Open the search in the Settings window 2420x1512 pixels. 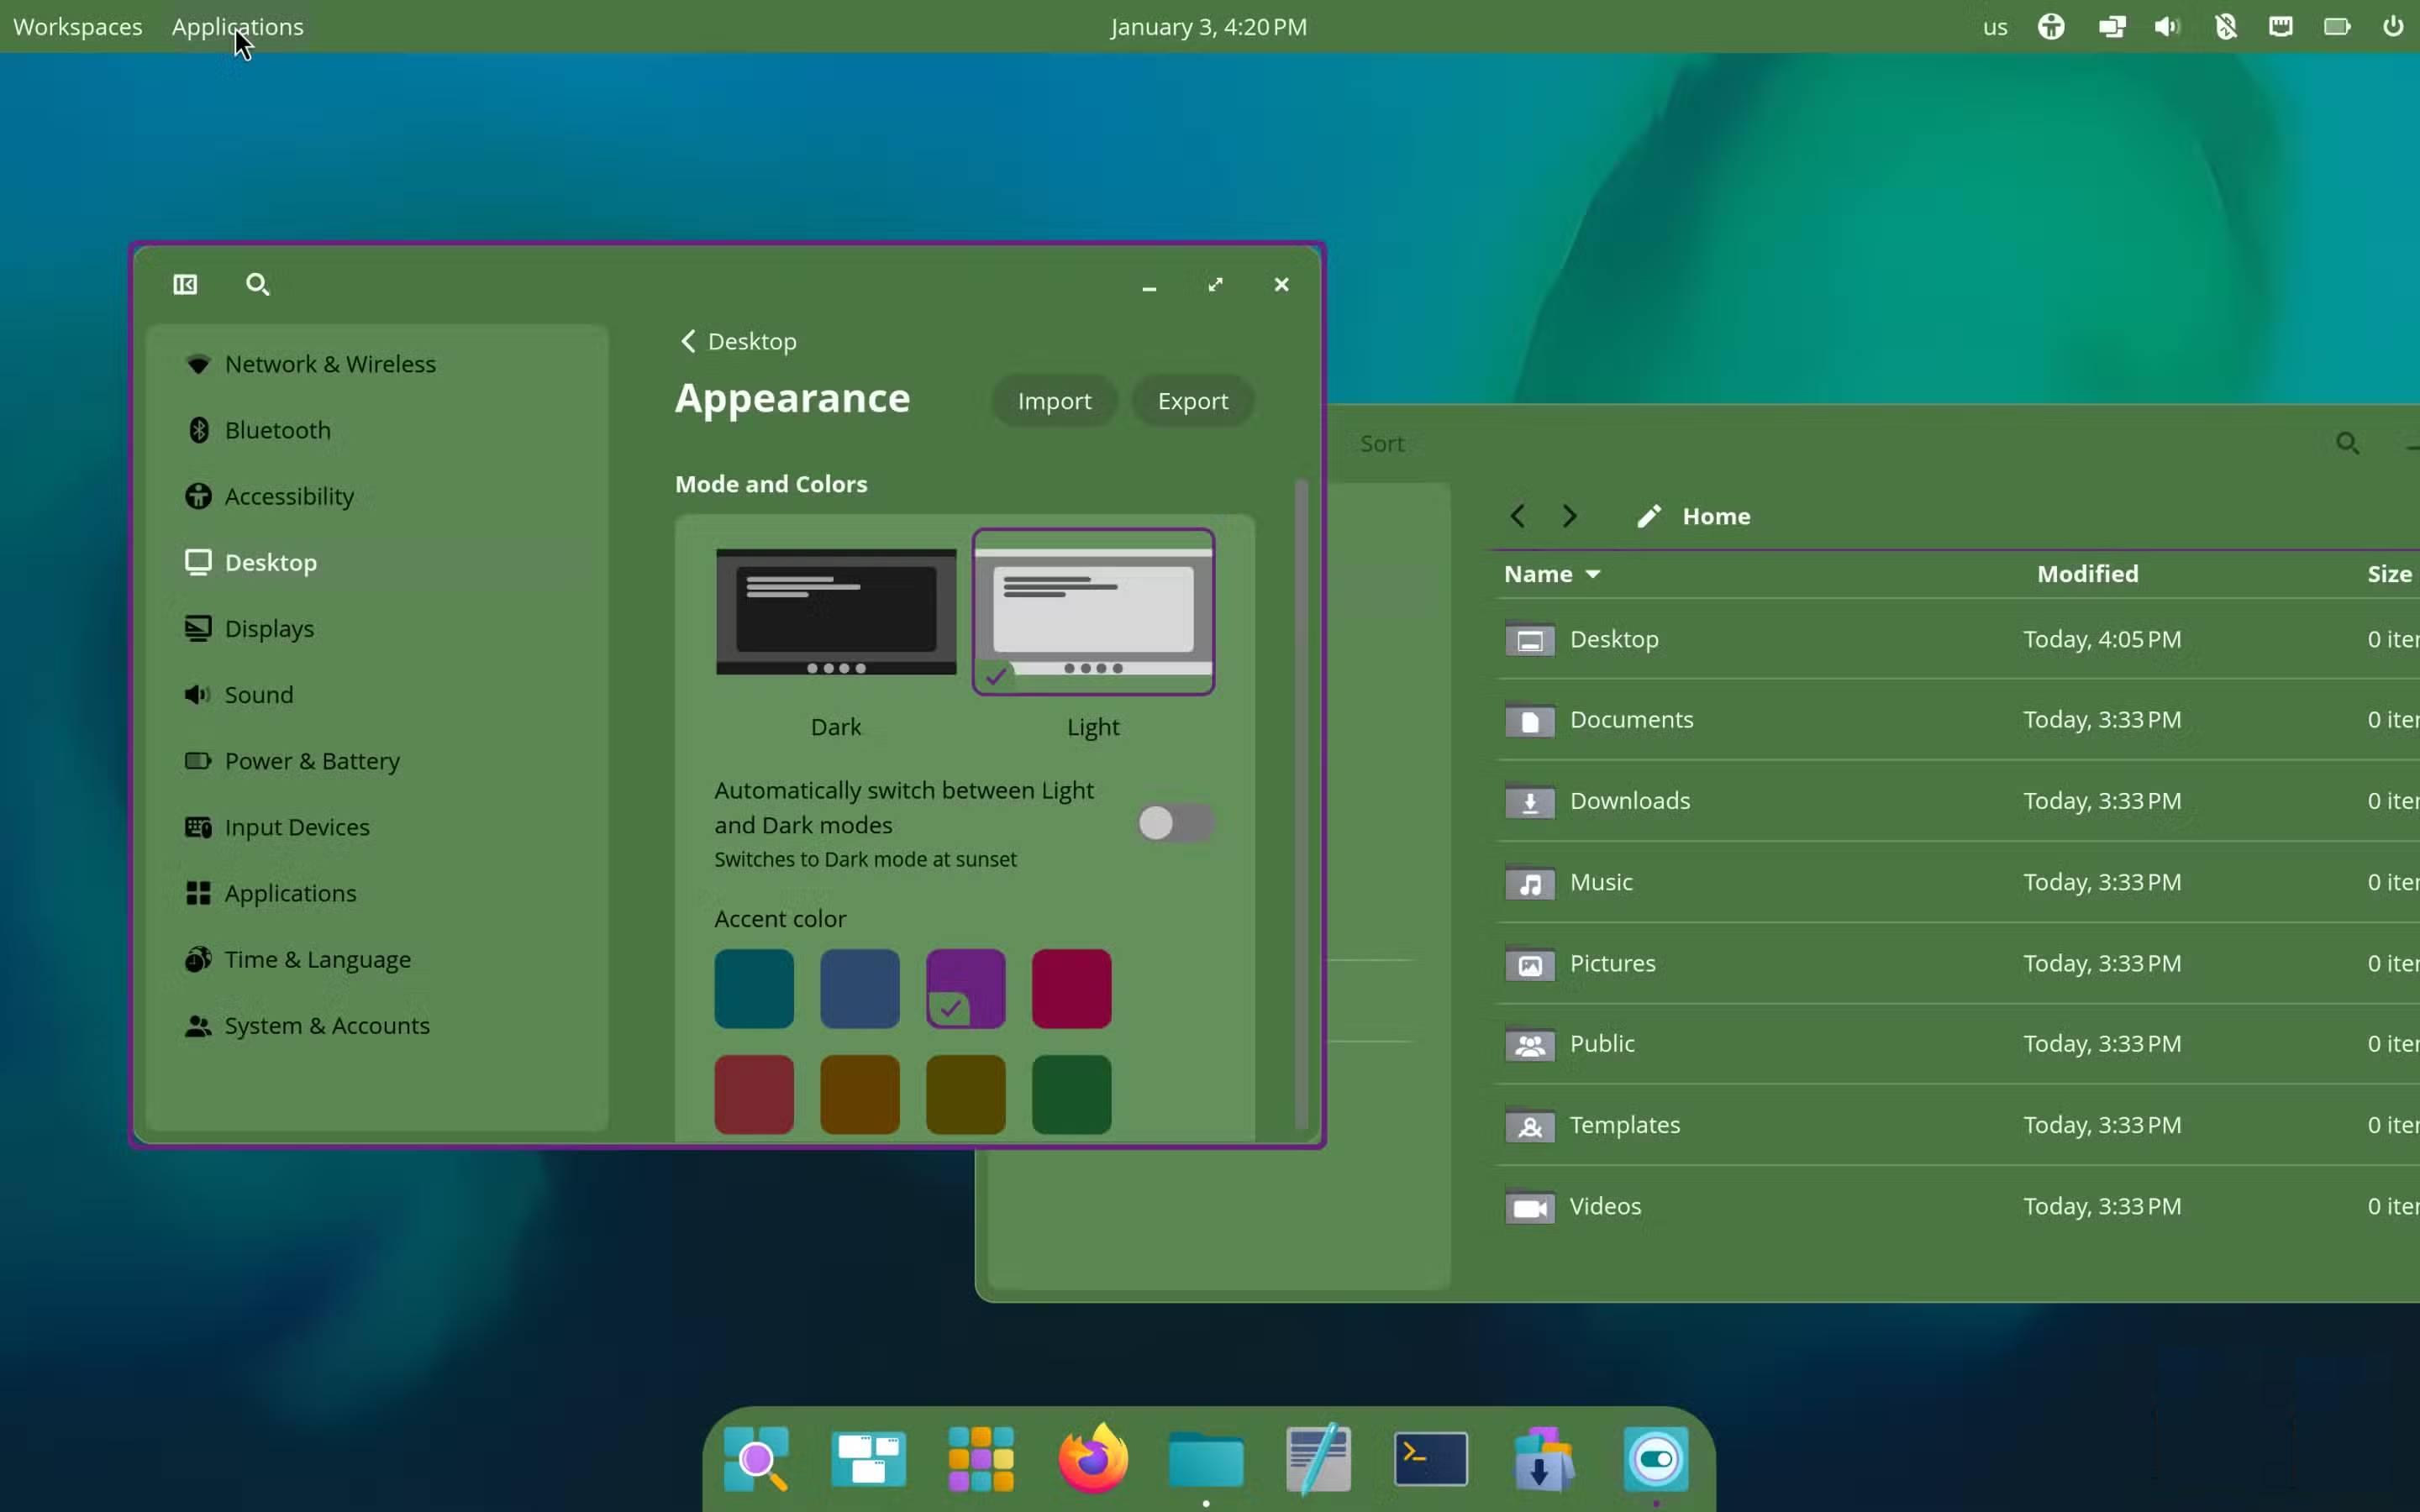(x=257, y=284)
